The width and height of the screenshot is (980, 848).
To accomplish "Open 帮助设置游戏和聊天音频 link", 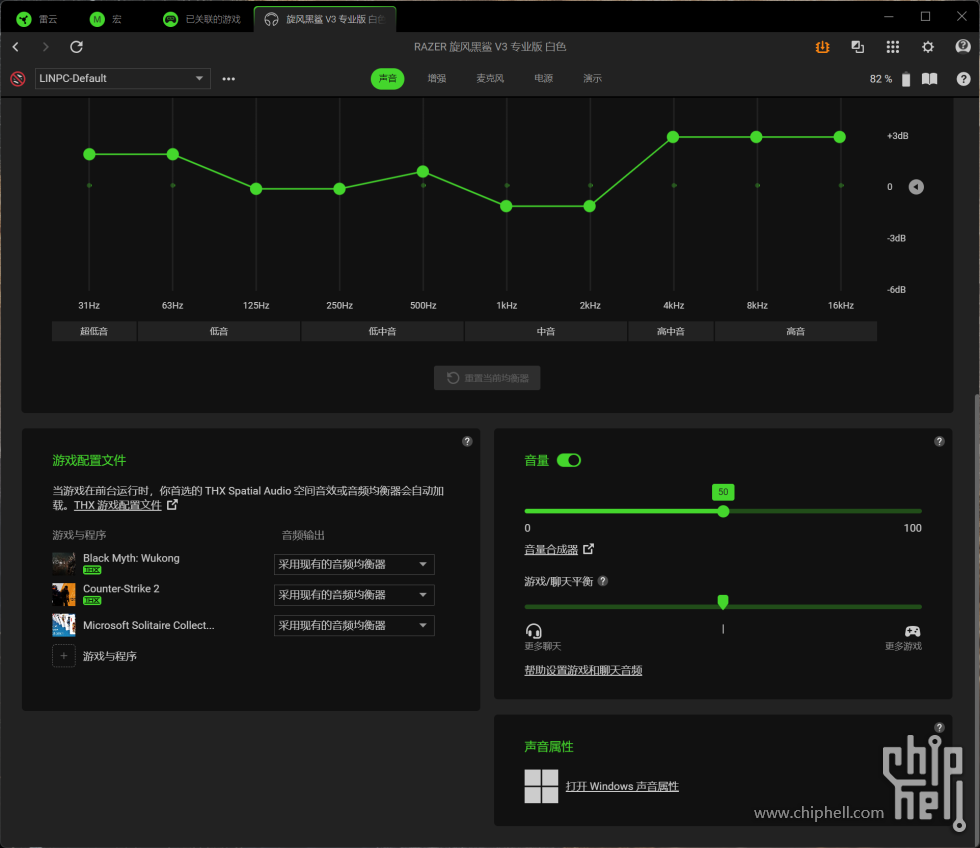I will click(583, 671).
